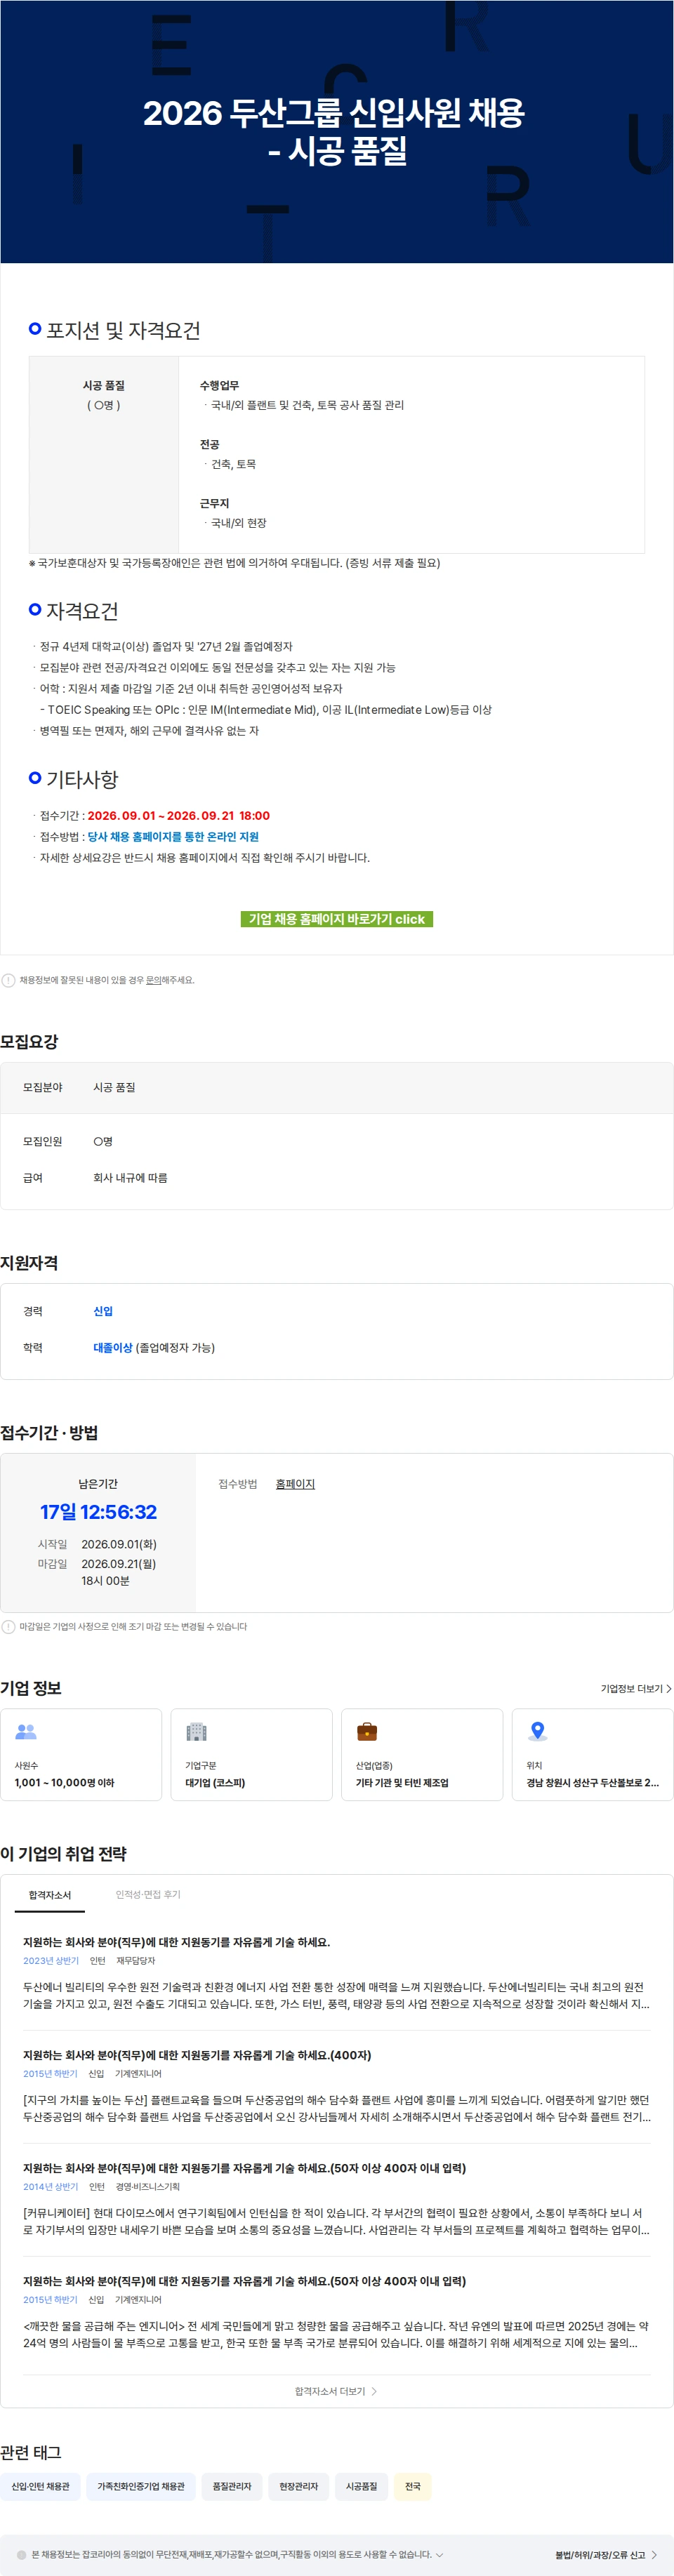Select the yellow 전국 tag
674x2576 pixels.
point(413,2486)
